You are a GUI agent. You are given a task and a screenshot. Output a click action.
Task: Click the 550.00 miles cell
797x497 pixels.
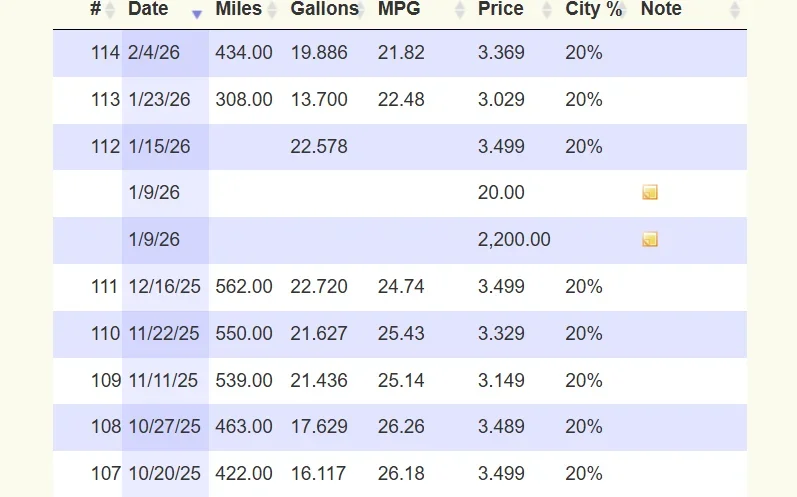click(244, 334)
